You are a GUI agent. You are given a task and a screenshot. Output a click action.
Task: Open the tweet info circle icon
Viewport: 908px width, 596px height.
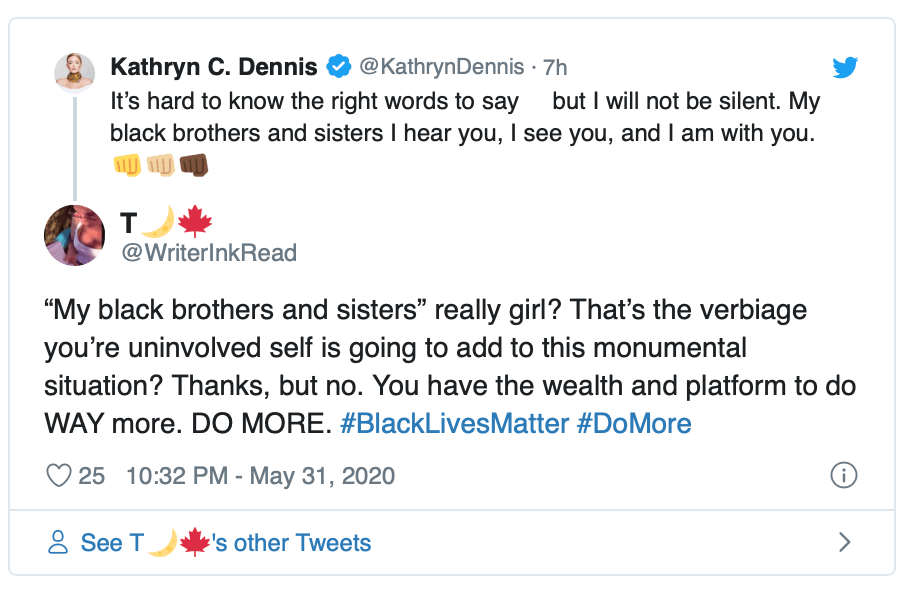(844, 476)
